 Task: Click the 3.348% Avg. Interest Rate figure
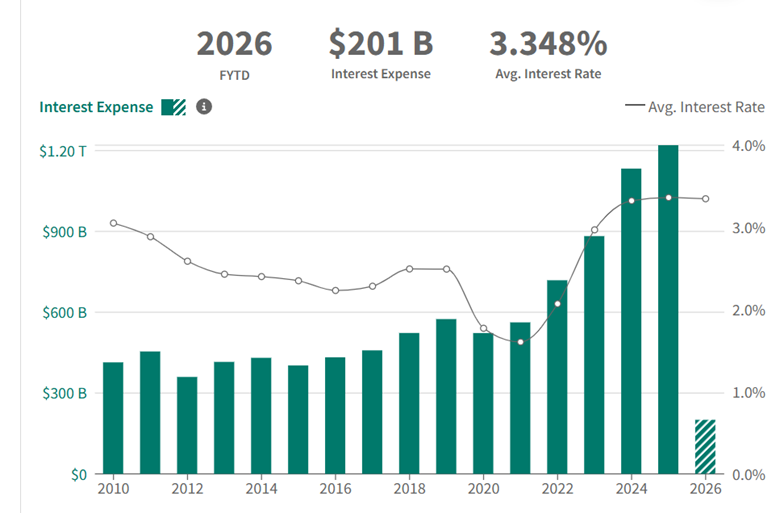coord(547,44)
